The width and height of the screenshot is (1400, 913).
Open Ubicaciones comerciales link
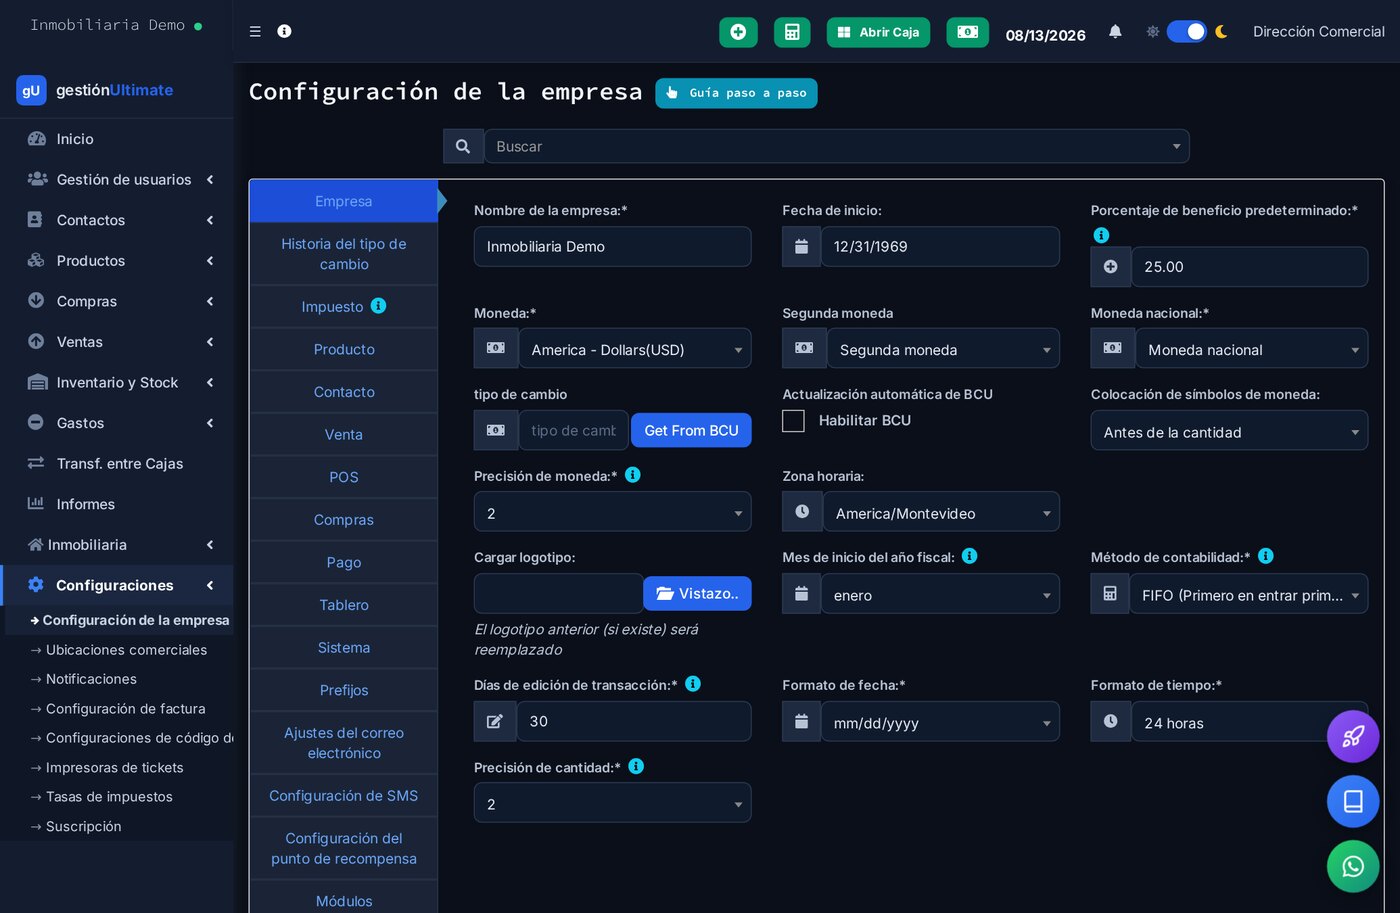(126, 650)
